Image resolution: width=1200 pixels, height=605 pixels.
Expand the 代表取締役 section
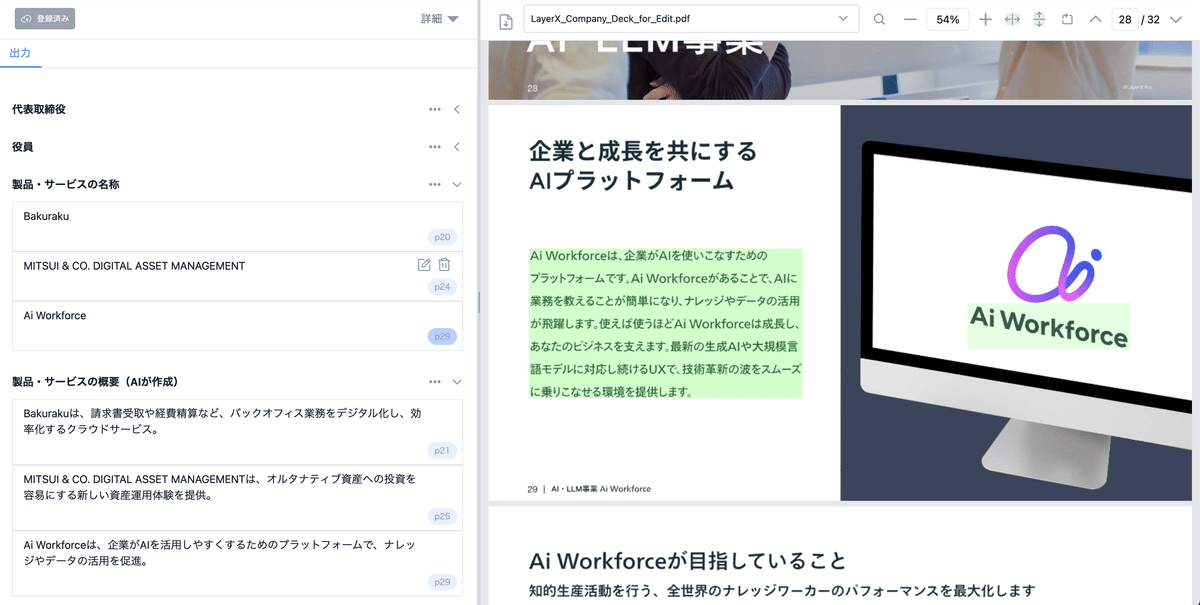(457, 109)
